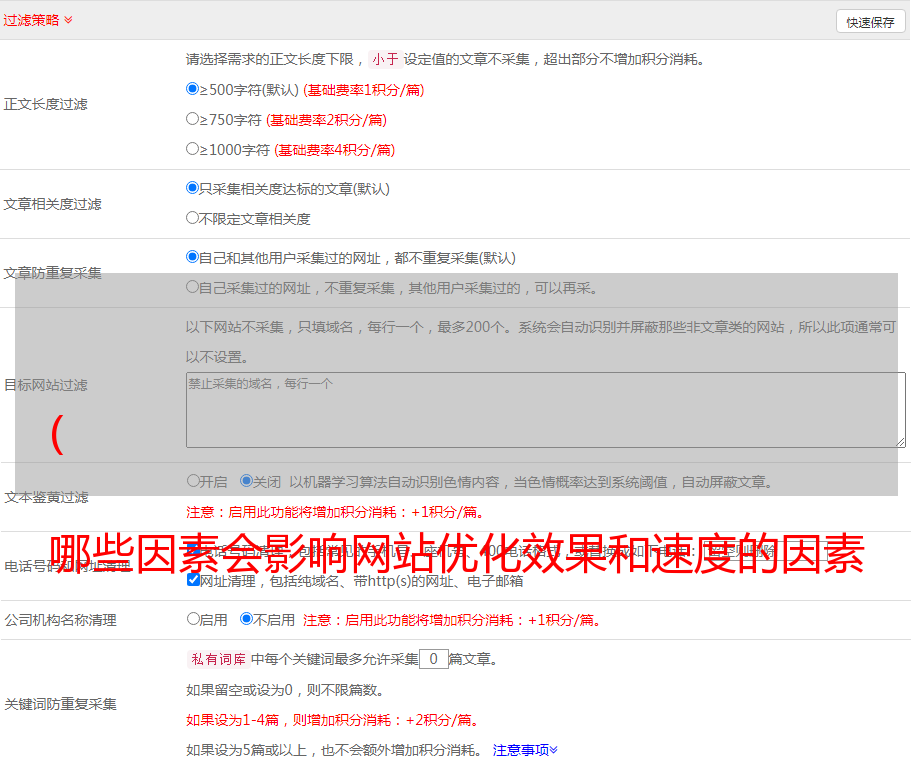Toggle the 网址清理 checkbox
The width and height of the screenshot is (912, 768).
tap(193, 580)
